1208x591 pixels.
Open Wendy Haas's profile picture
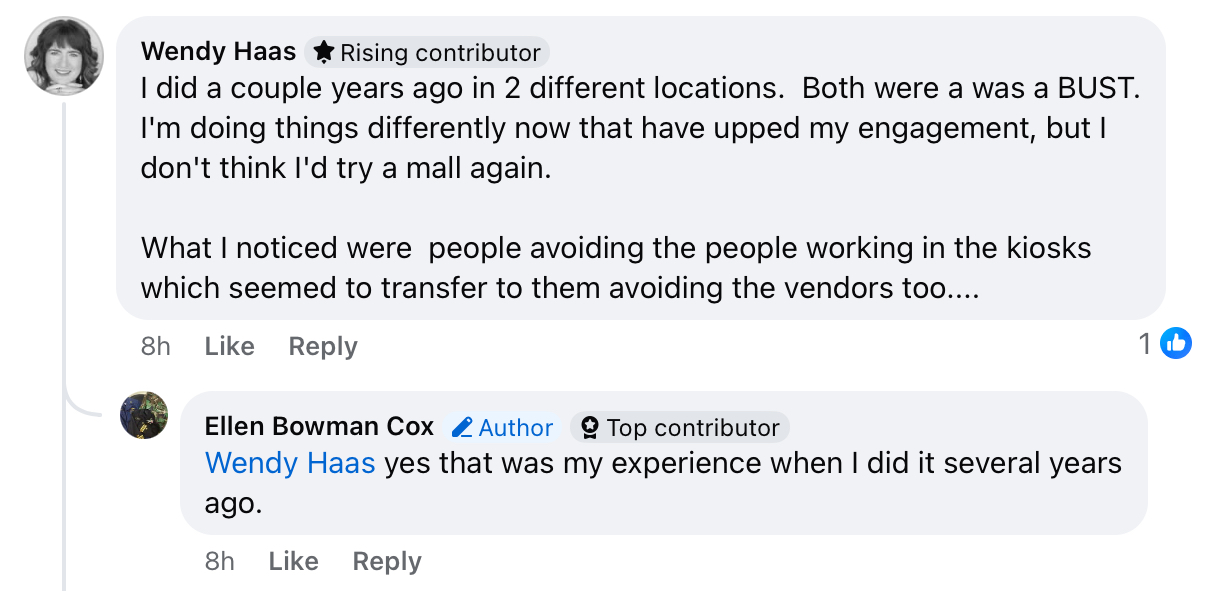(x=64, y=56)
